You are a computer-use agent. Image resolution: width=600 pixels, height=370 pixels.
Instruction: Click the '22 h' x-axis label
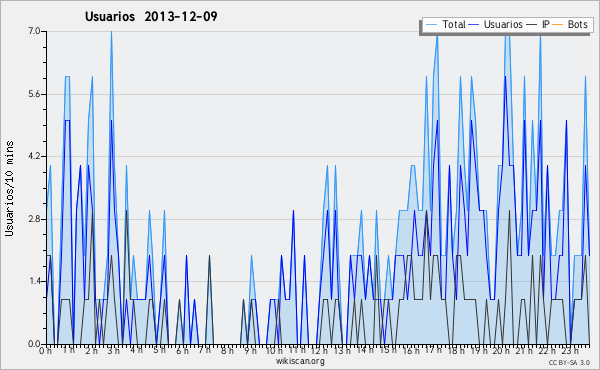point(547,350)
